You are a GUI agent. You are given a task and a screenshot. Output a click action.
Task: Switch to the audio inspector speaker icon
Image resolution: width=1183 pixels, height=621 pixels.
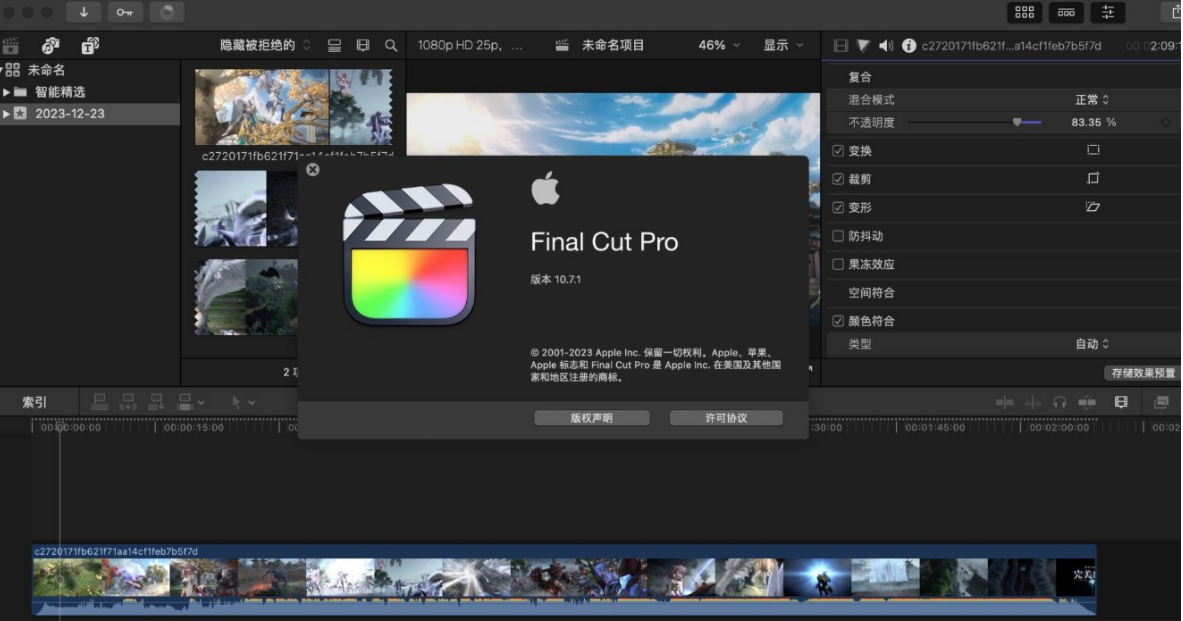(886, 46)
